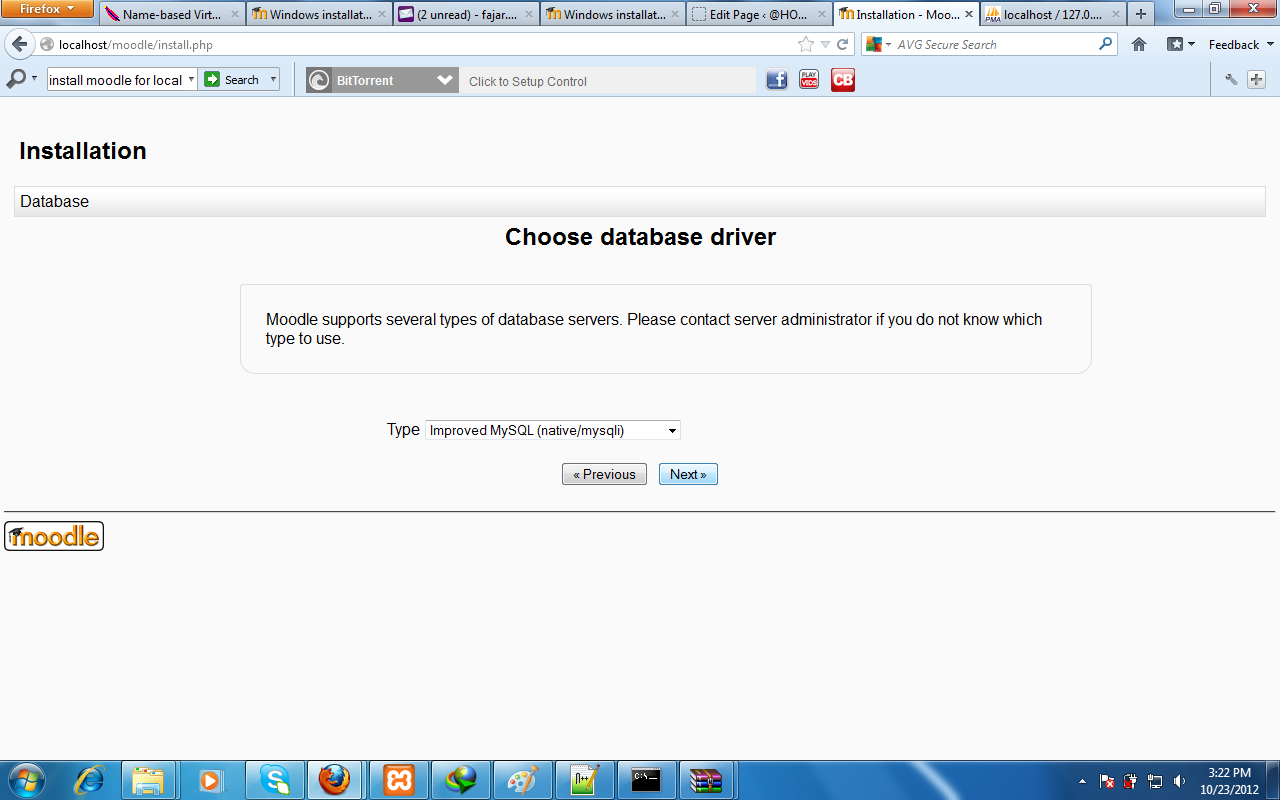
Task: Open the Command Prompt from taskbar
Action: 645,779
